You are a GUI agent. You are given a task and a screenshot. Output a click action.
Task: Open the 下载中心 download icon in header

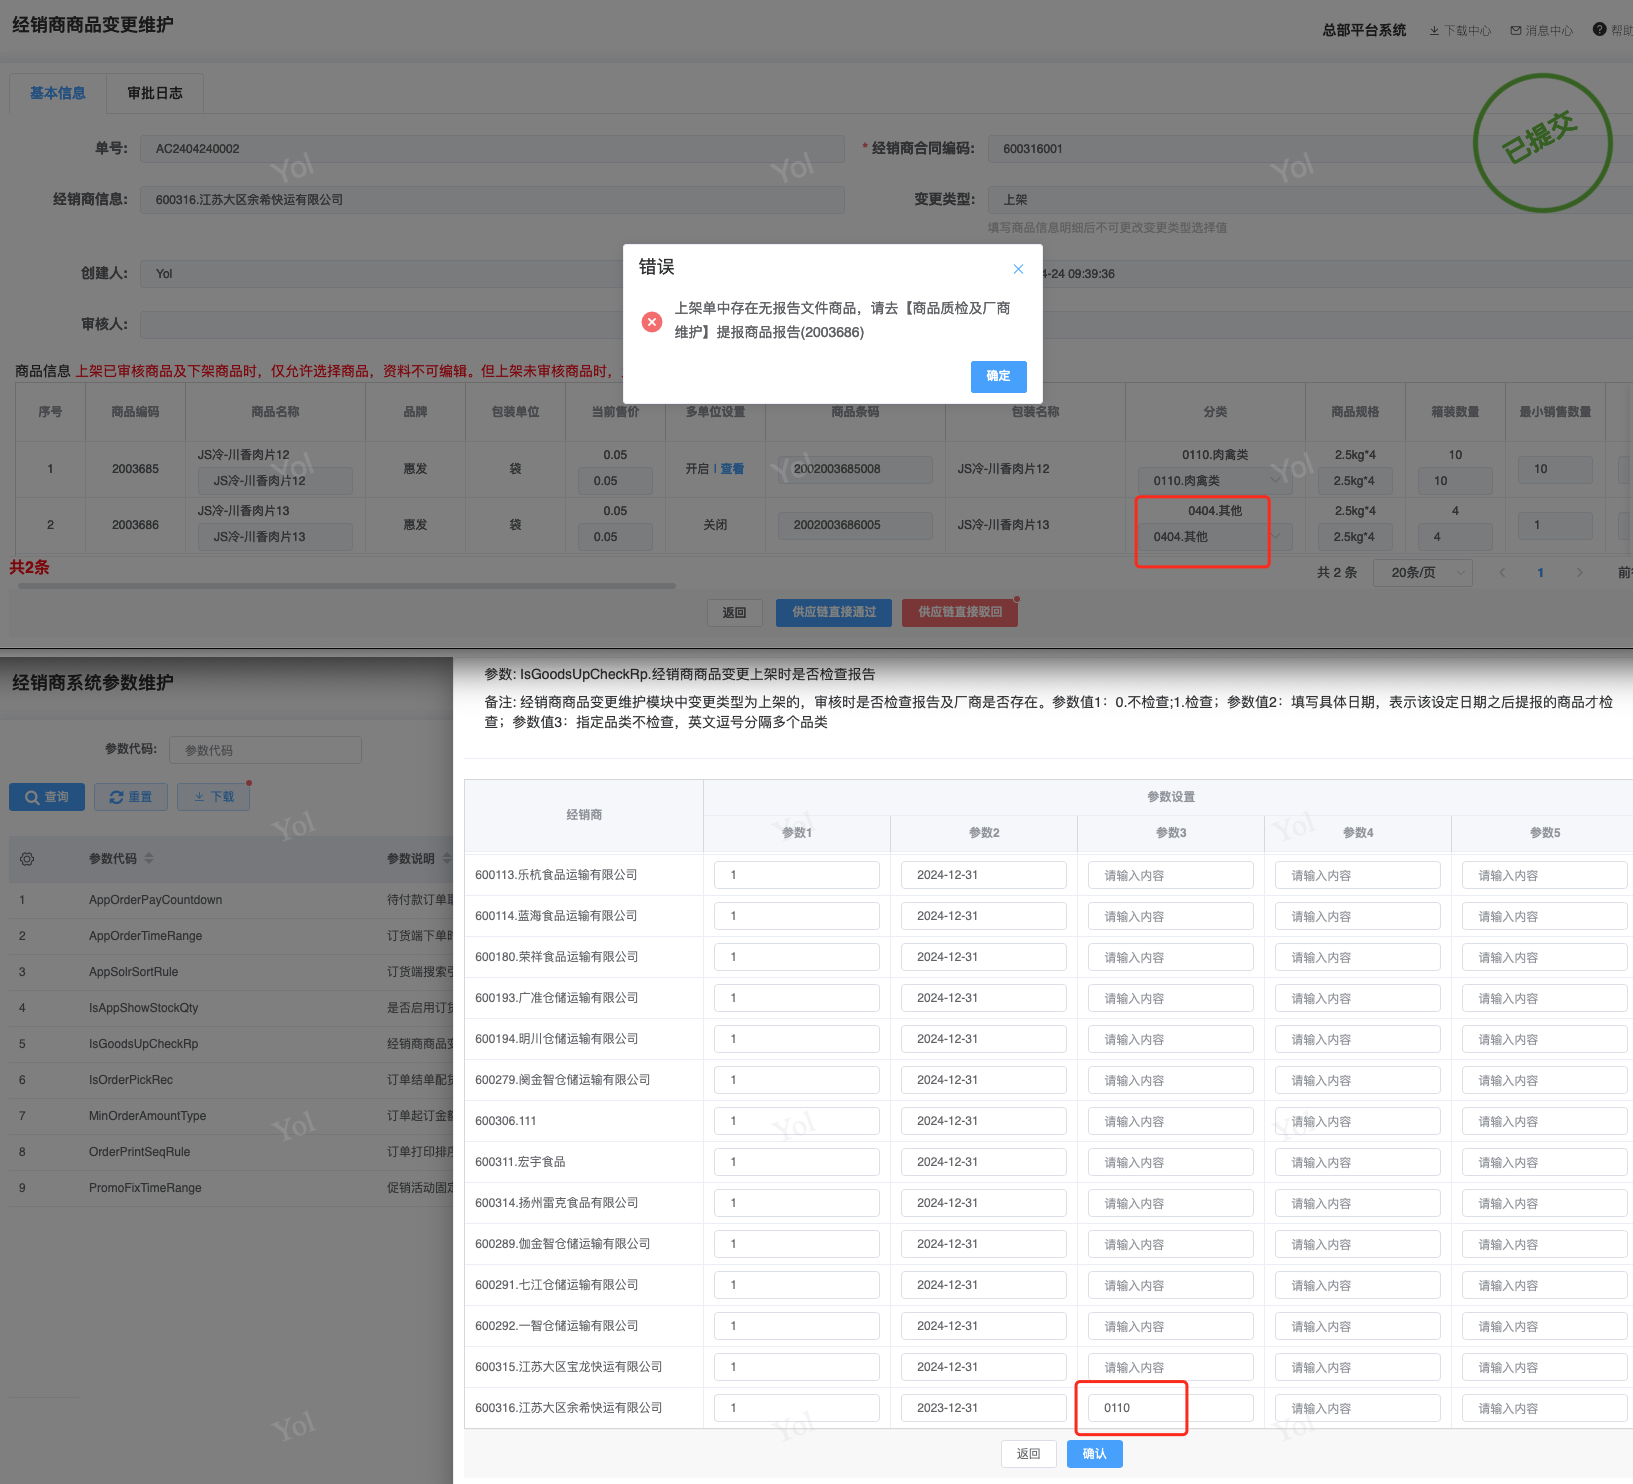[x=1434, y=31]
